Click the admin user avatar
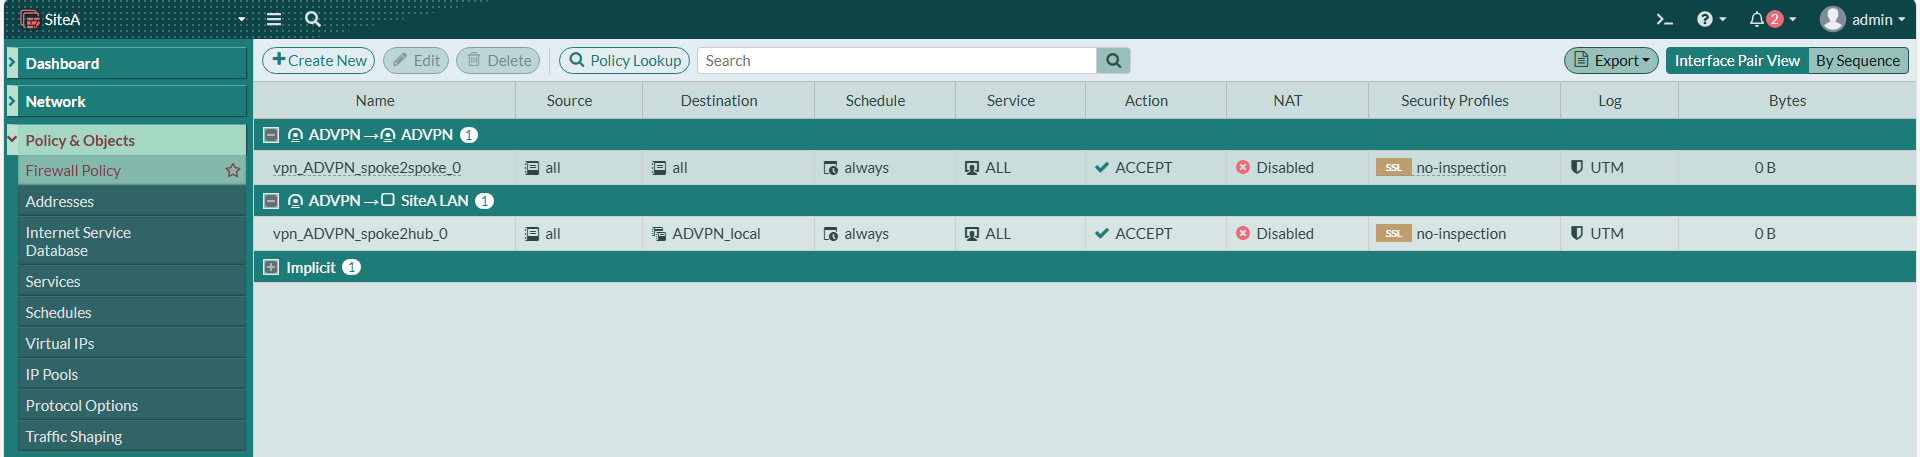The height and width of the screenshot is (457, 1920). [x=1832, y=19]
